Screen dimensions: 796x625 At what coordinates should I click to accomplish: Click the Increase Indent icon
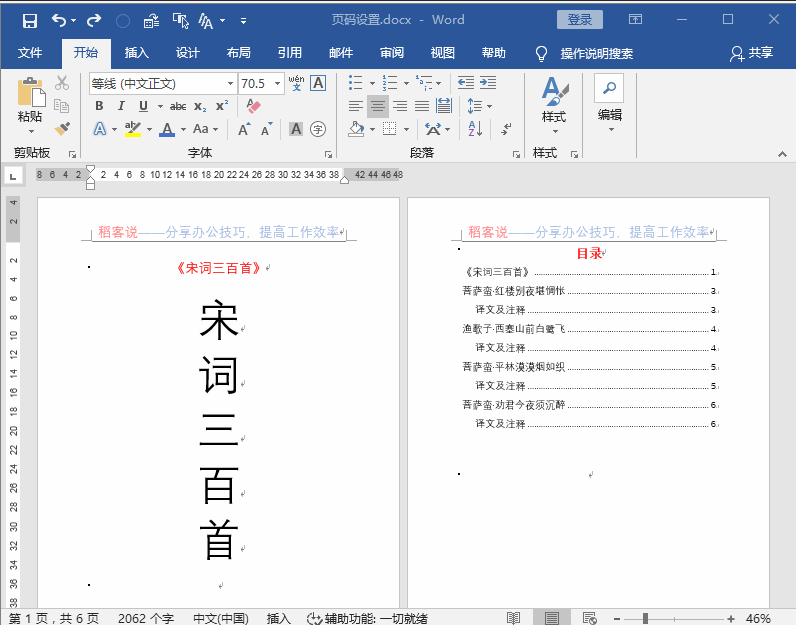(488, 83)
